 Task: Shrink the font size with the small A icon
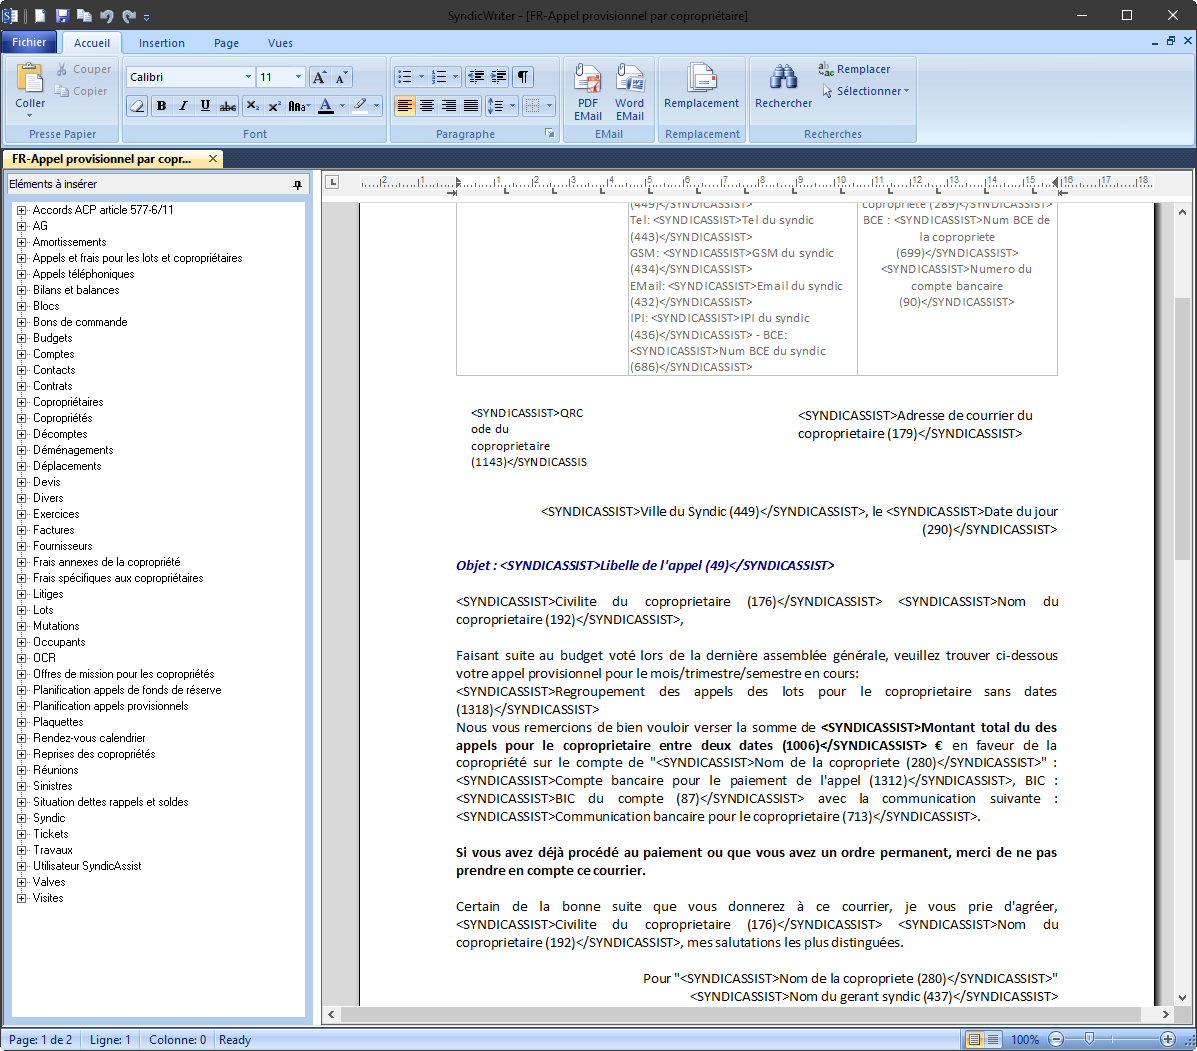coord(341,77)
